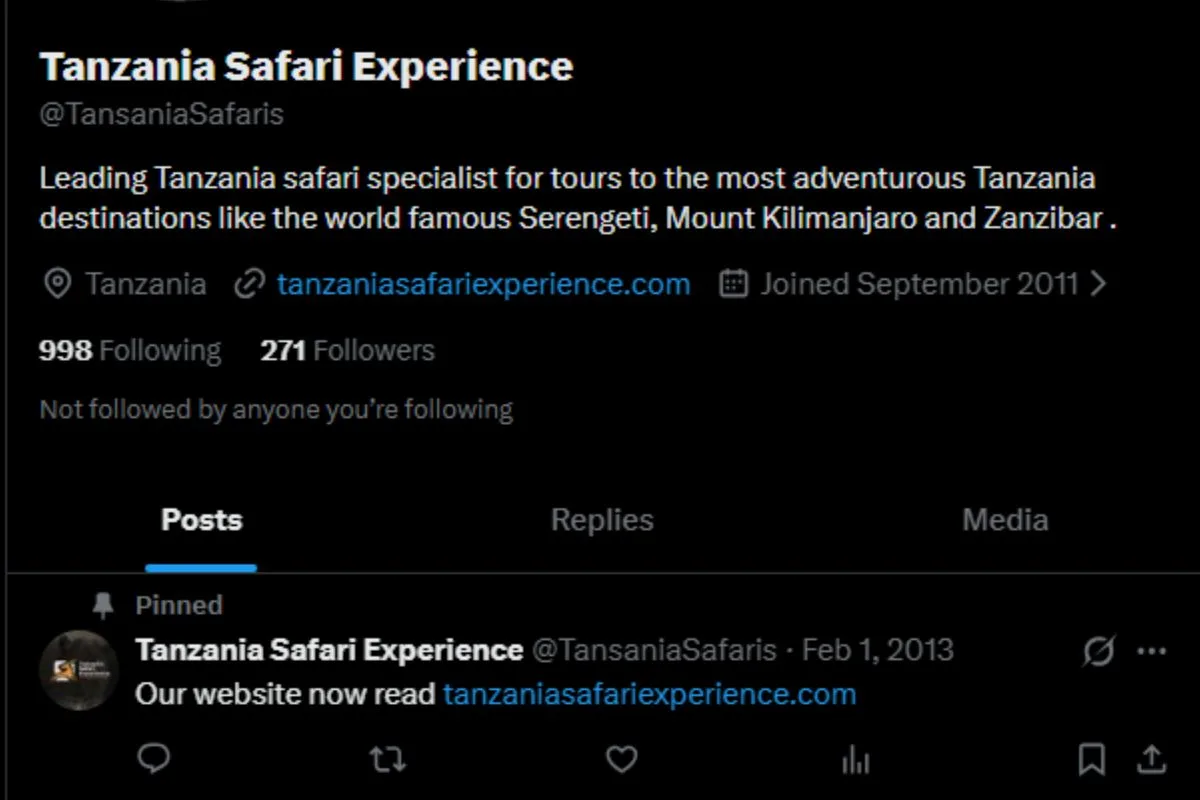The width and height of the screenshot is (1200, 800).
Task: Click the website link inside the pinned tweet
Action: tap(648, 693)
